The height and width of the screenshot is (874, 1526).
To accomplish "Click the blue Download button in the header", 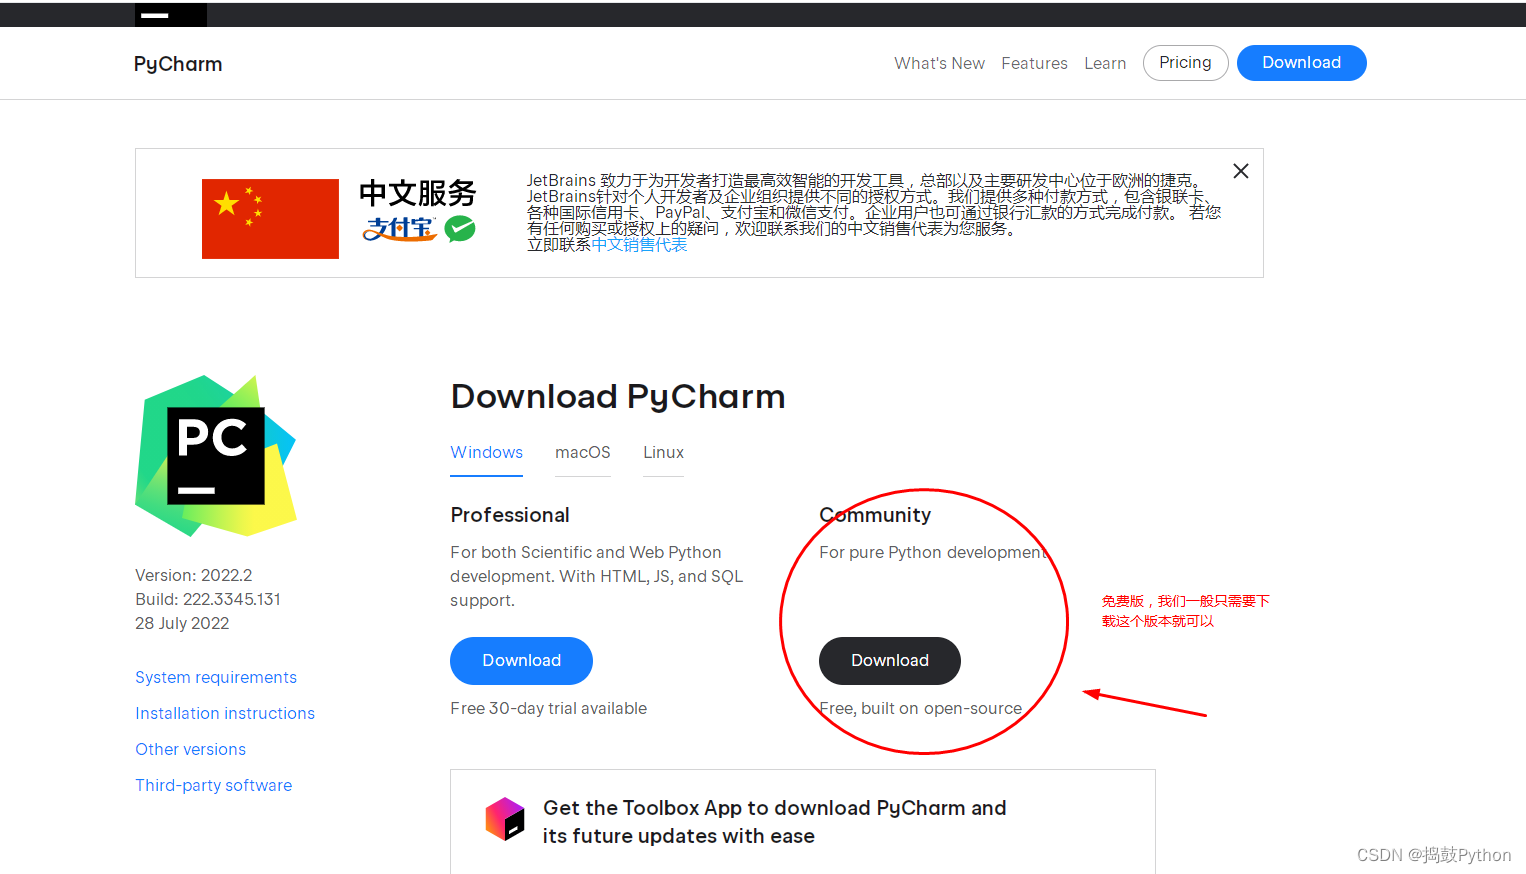I will (1301, 63).
